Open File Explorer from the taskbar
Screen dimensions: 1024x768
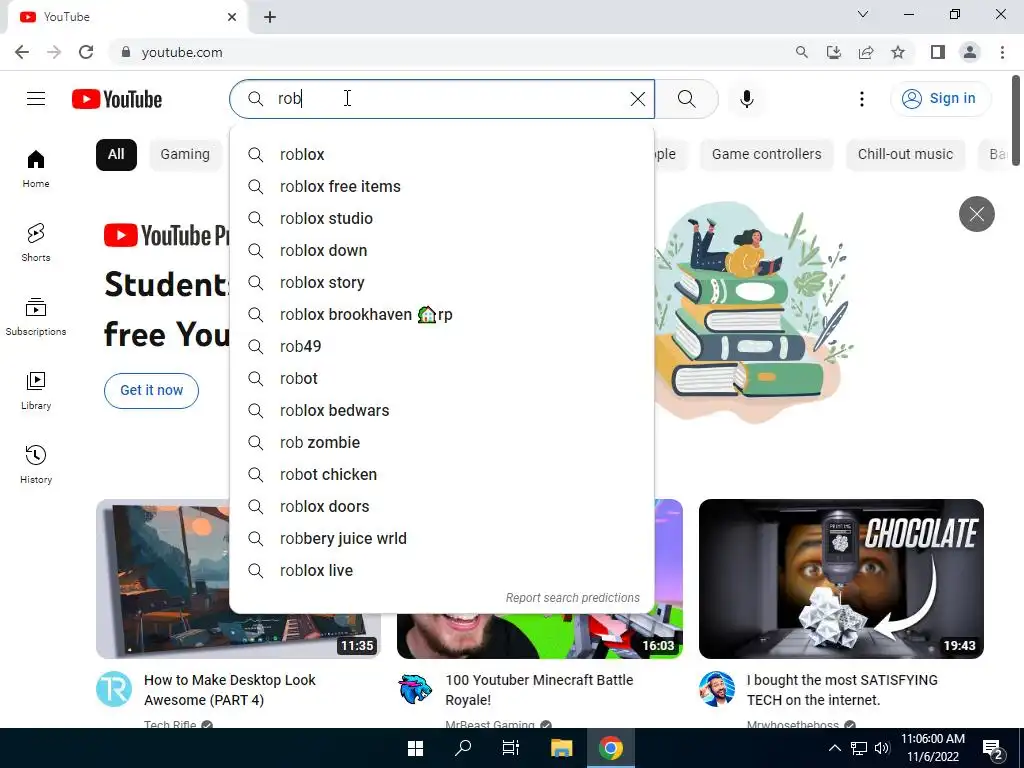coord(561,748)
